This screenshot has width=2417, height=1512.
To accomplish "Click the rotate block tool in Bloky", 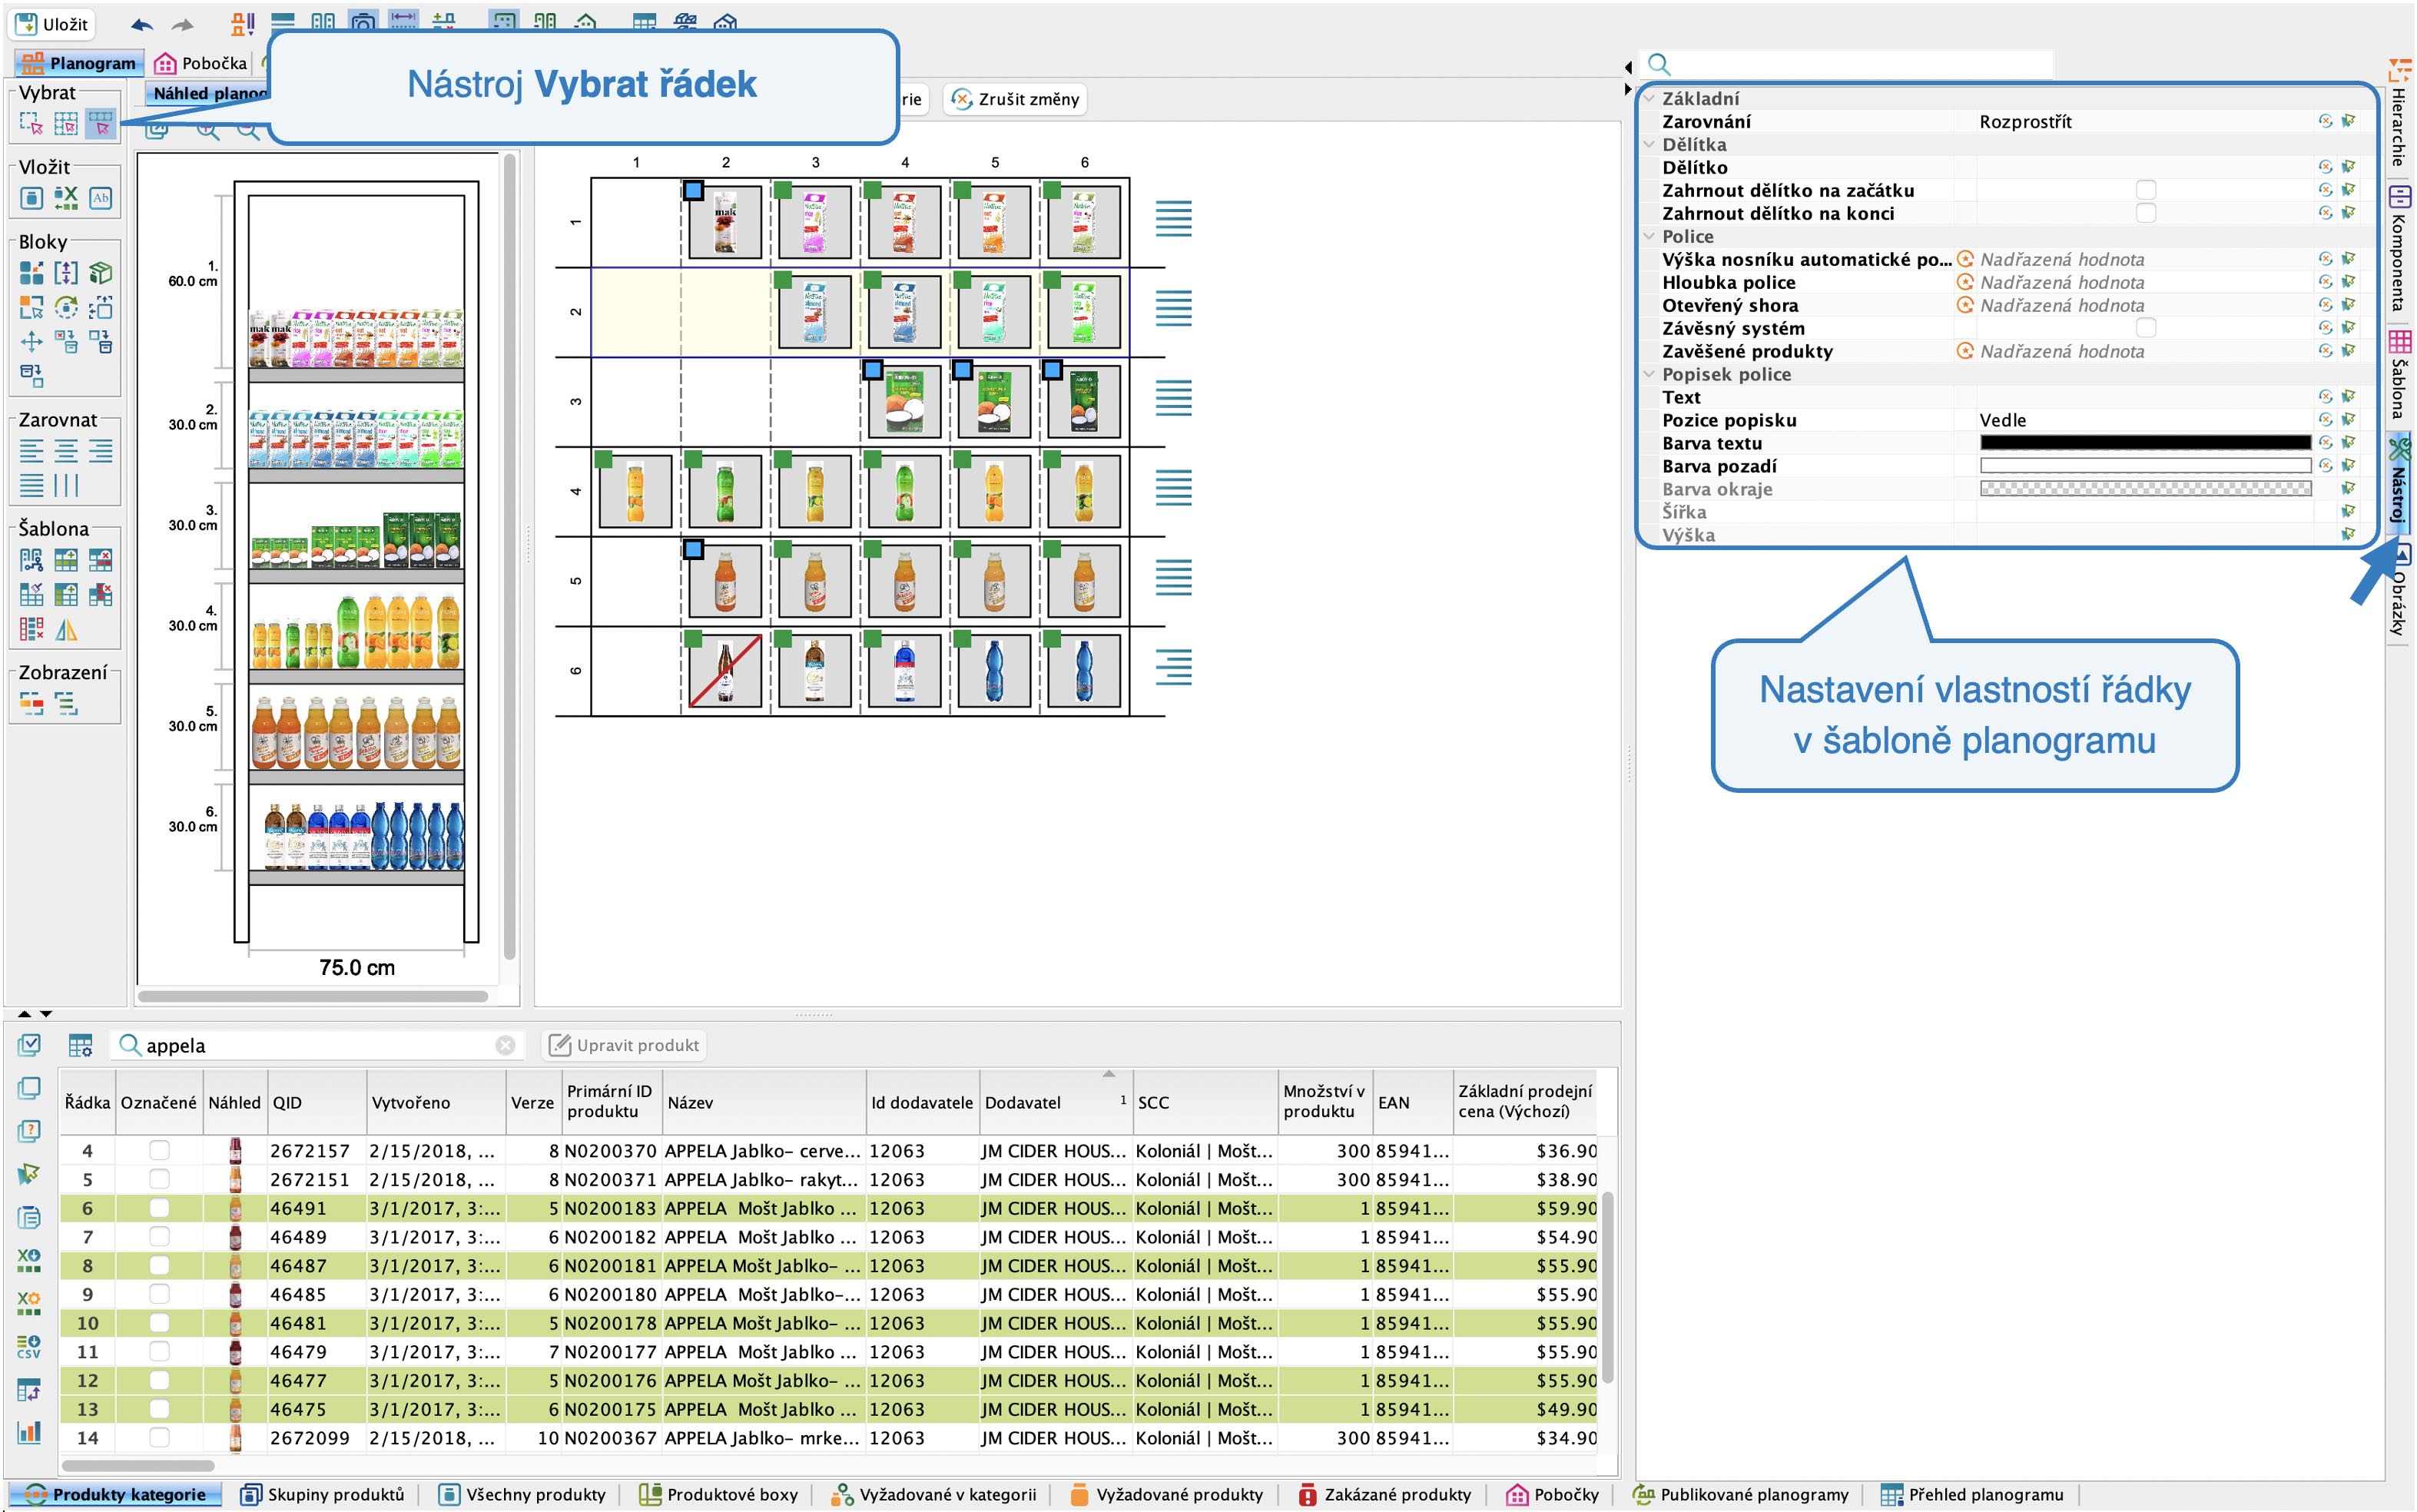I will pos(66,307).
